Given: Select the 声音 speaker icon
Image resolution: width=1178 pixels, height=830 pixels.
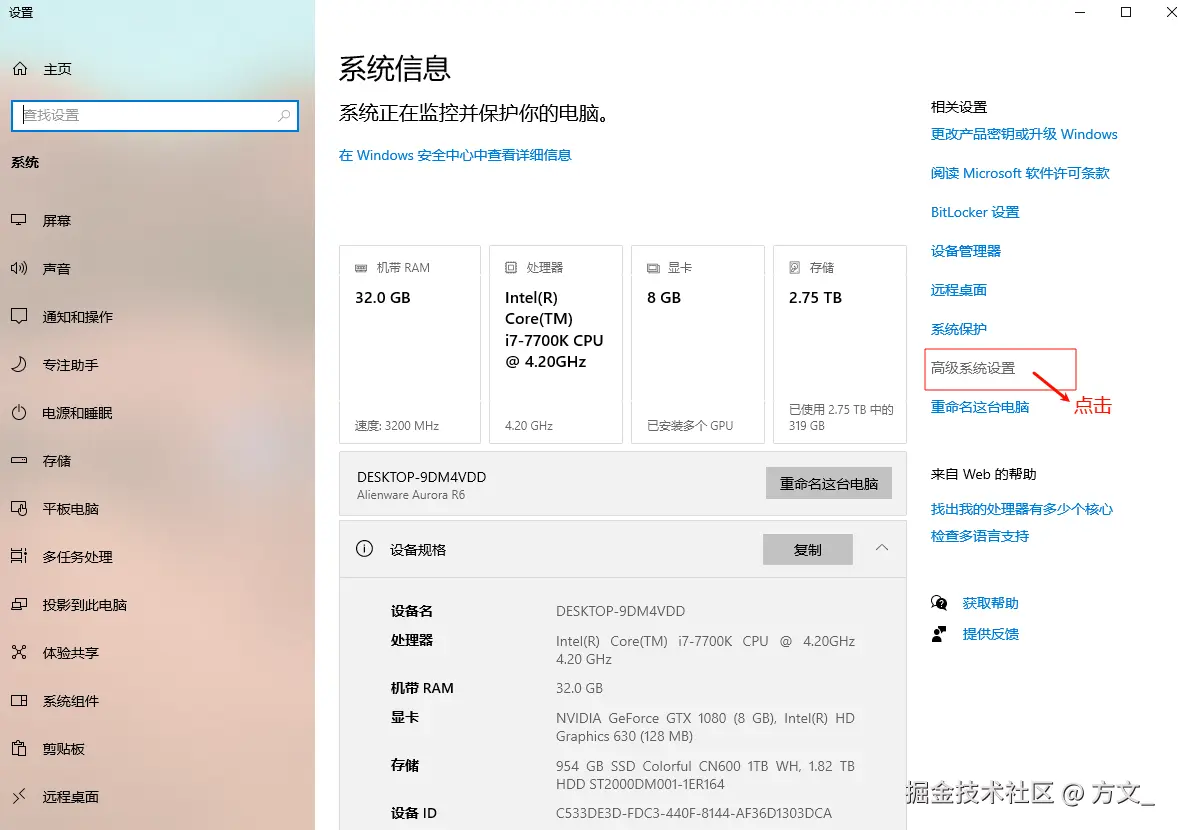Looking at the screenshot, I should coord(19,268).
